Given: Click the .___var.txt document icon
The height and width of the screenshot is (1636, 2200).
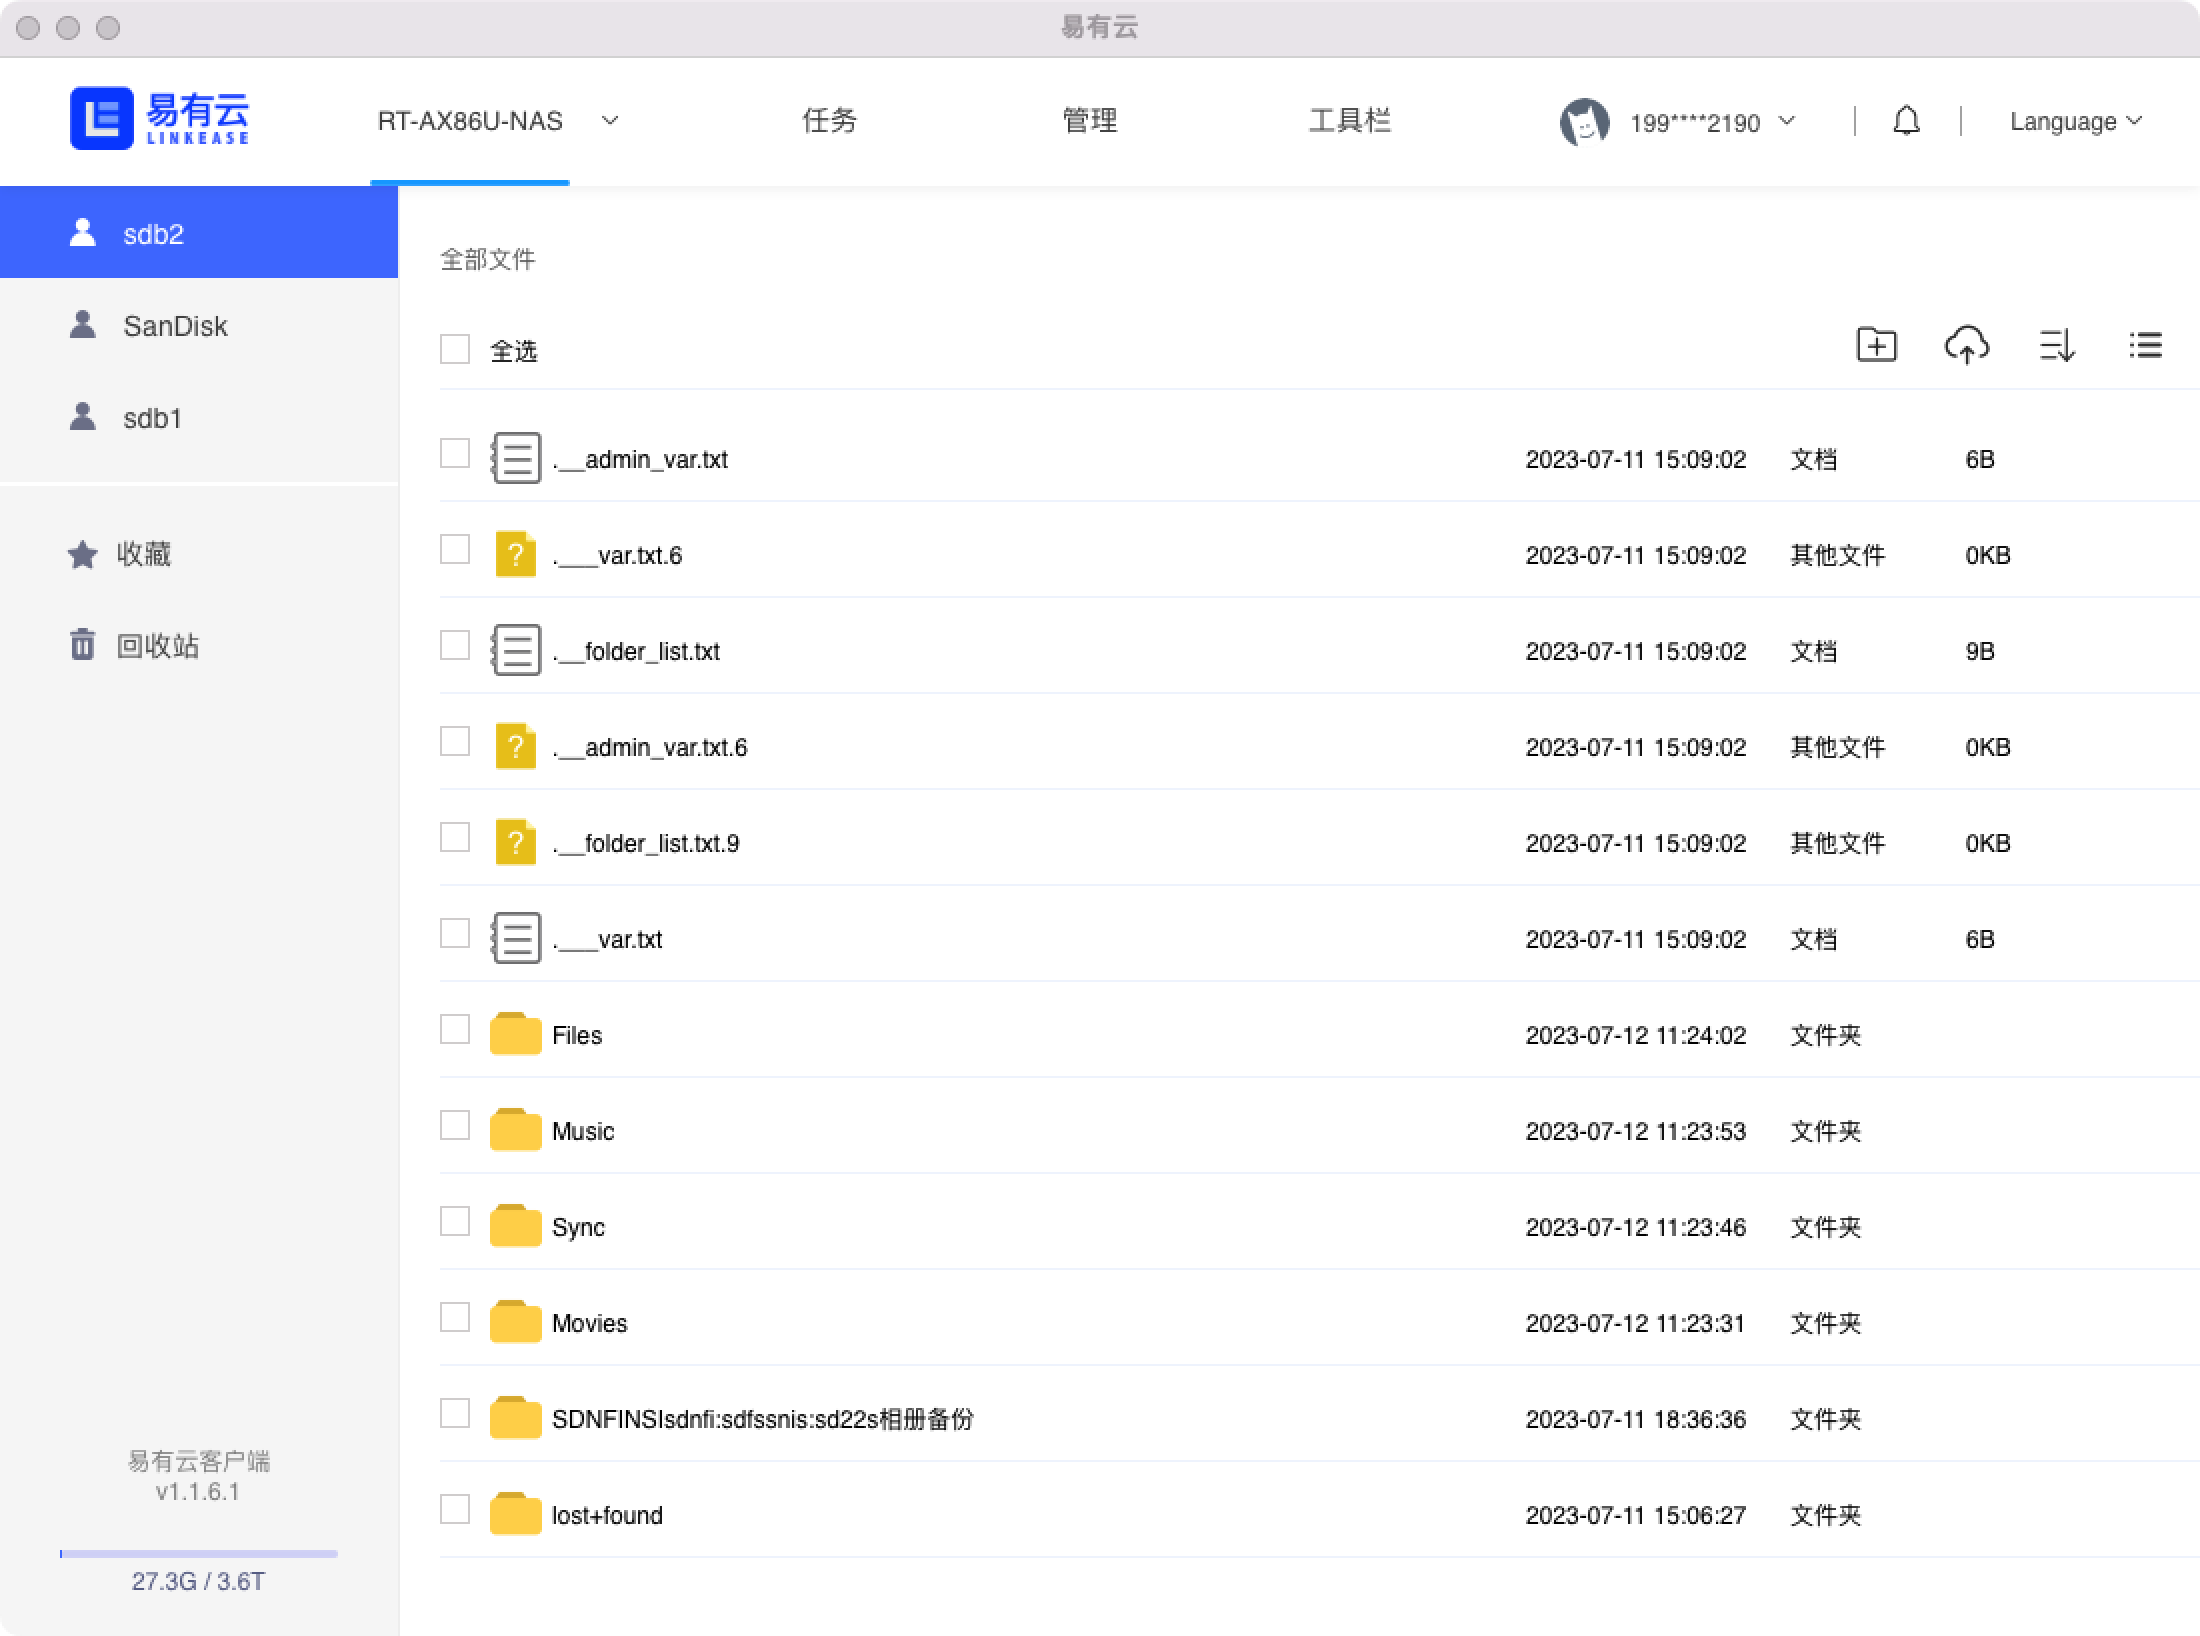Looking at the screenshot, I should click(x=516, y=938).
